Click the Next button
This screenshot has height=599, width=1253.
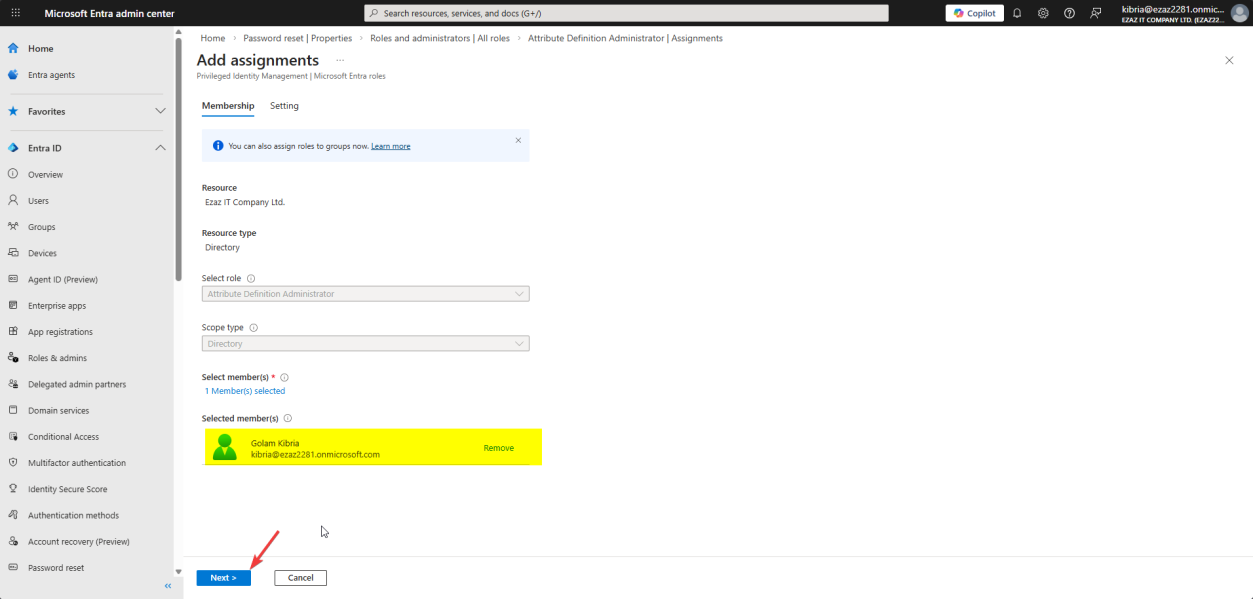coord(223,578)
